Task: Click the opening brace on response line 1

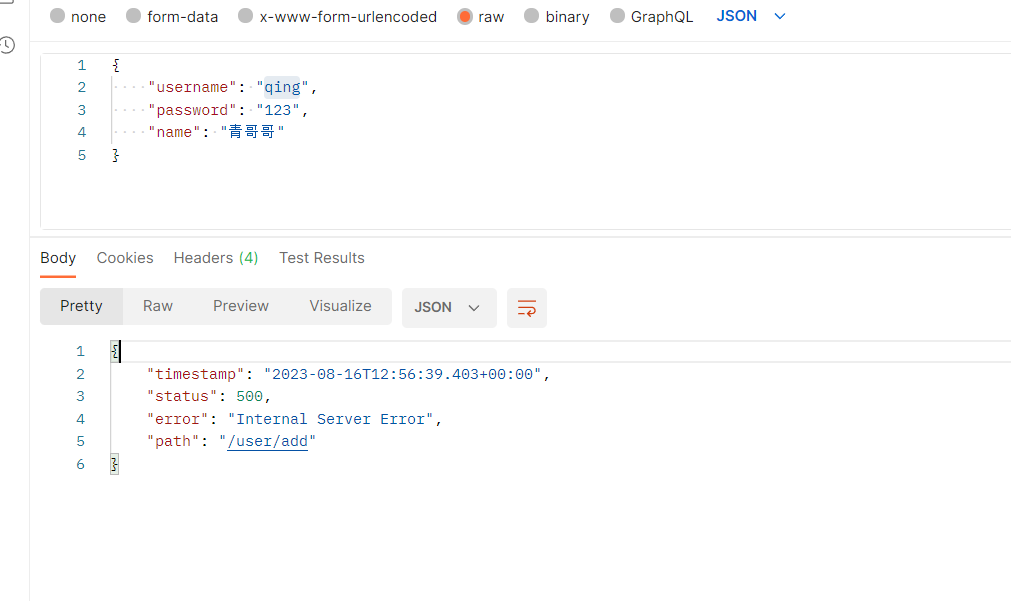Action: [x=115, y=351]
